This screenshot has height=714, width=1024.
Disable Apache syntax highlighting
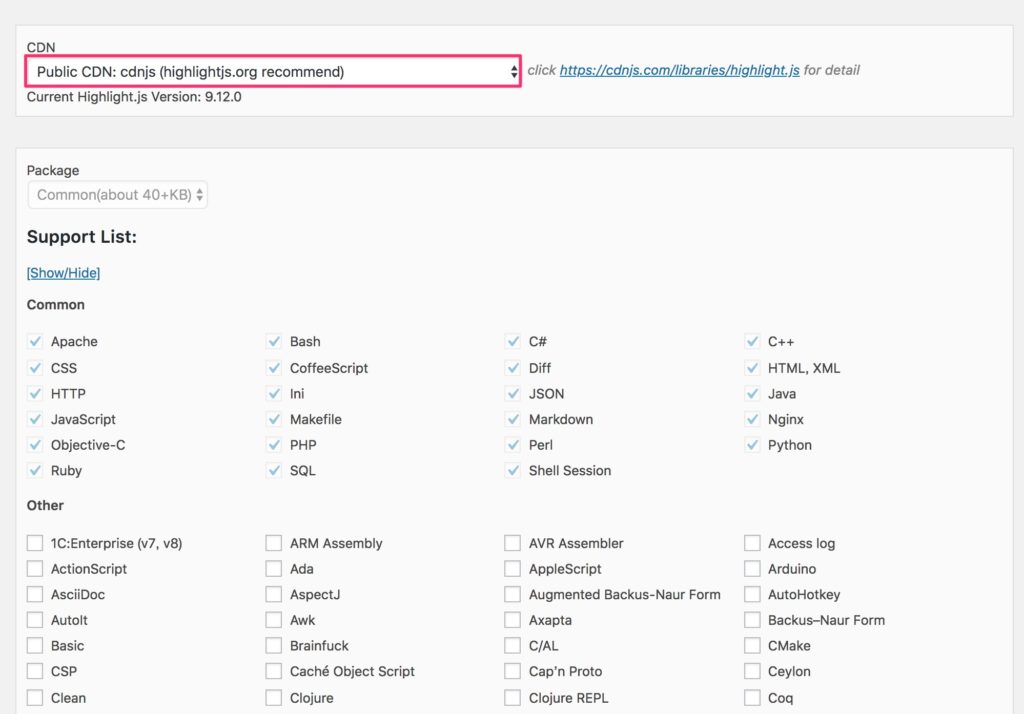click(34, 341)
